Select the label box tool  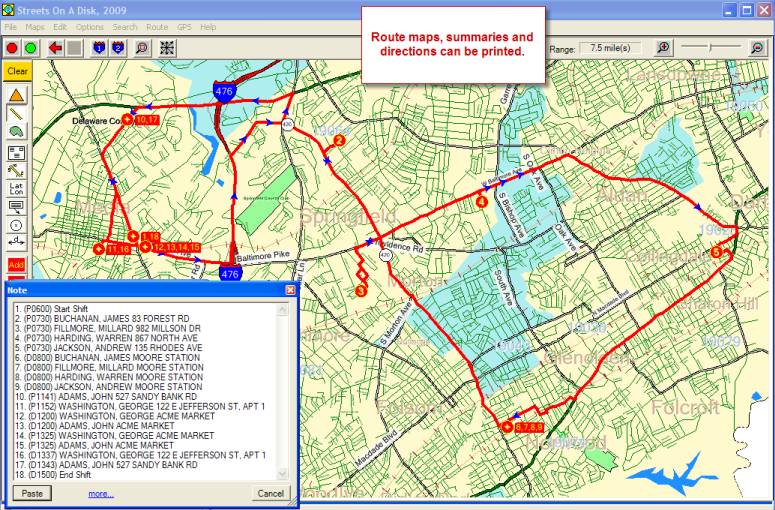[x=17, y=153]
